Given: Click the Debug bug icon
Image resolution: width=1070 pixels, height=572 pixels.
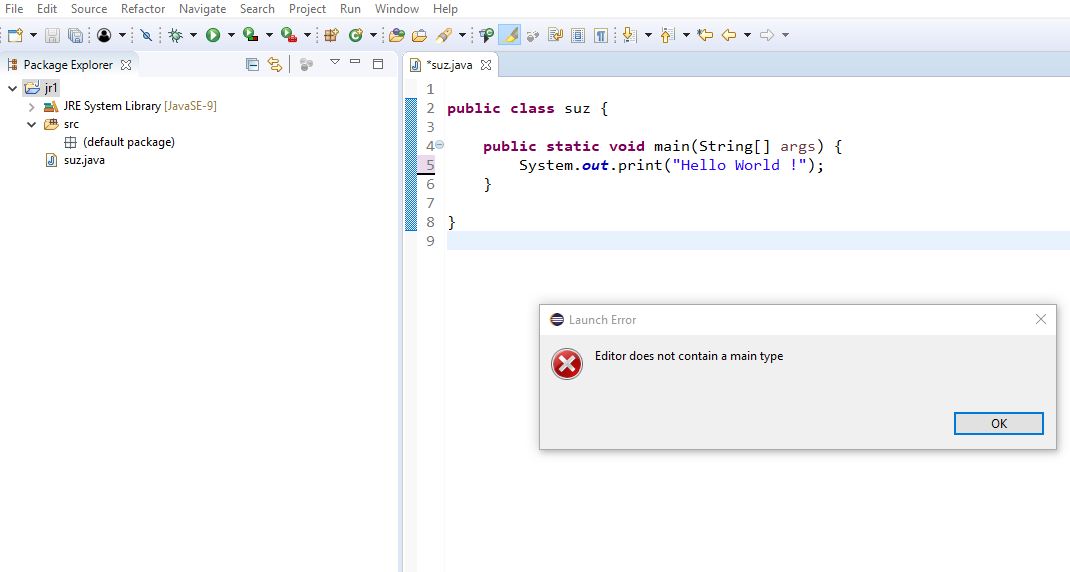Looking at the screenshot, I should click(x=175, y=35).
